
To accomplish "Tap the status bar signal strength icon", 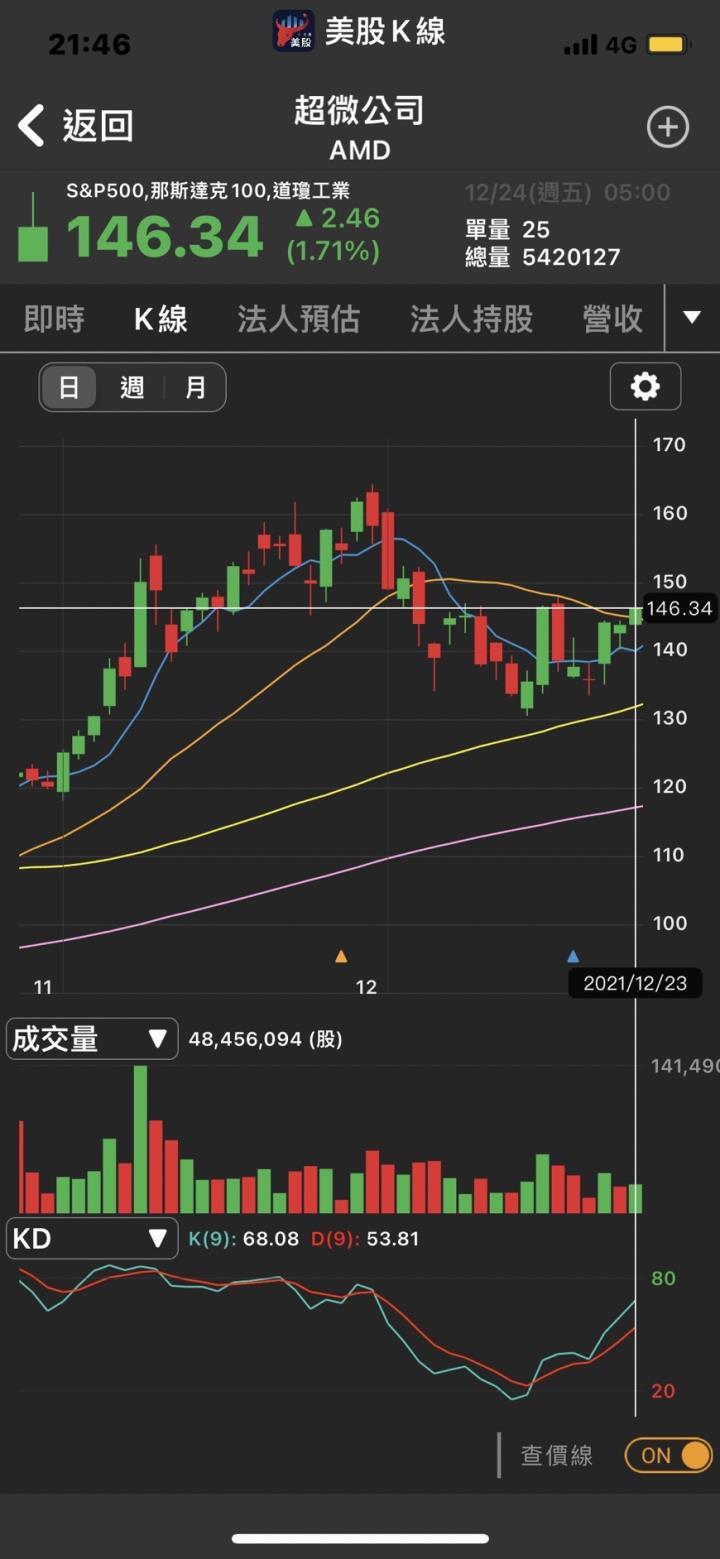I will tap(579, 45).
